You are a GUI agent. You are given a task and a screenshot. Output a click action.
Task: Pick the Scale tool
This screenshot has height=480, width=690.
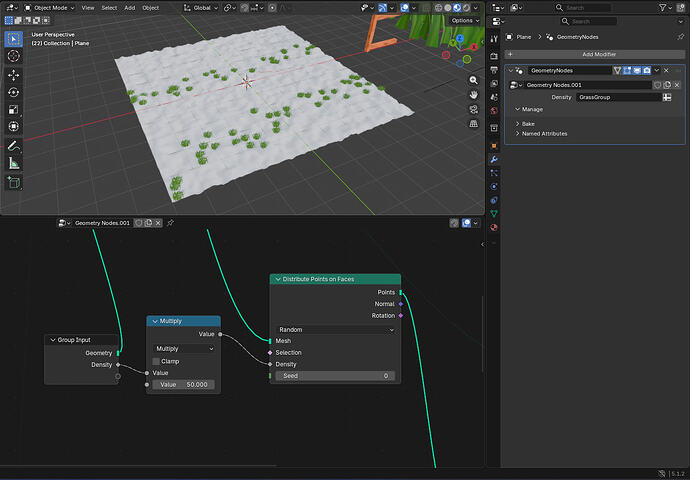14,110
